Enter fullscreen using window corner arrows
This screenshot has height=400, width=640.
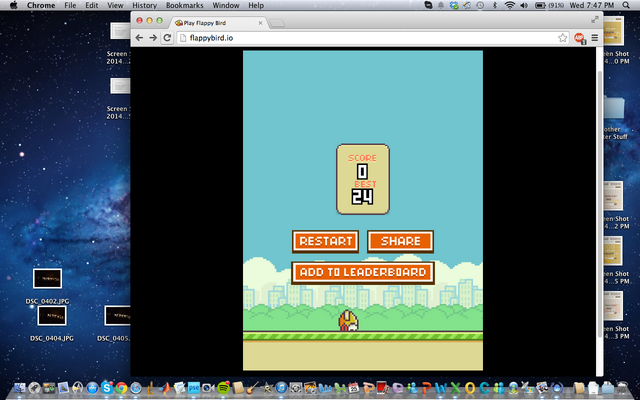coord(595,19)
